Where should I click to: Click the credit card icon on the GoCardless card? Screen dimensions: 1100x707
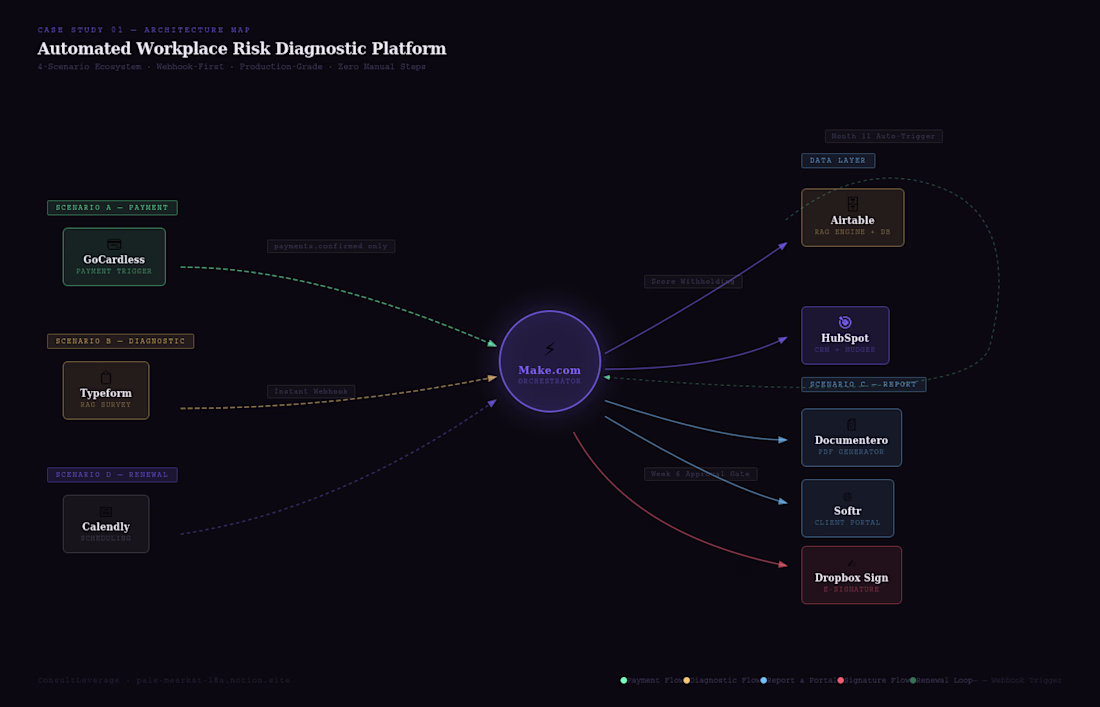coord(114,244)
